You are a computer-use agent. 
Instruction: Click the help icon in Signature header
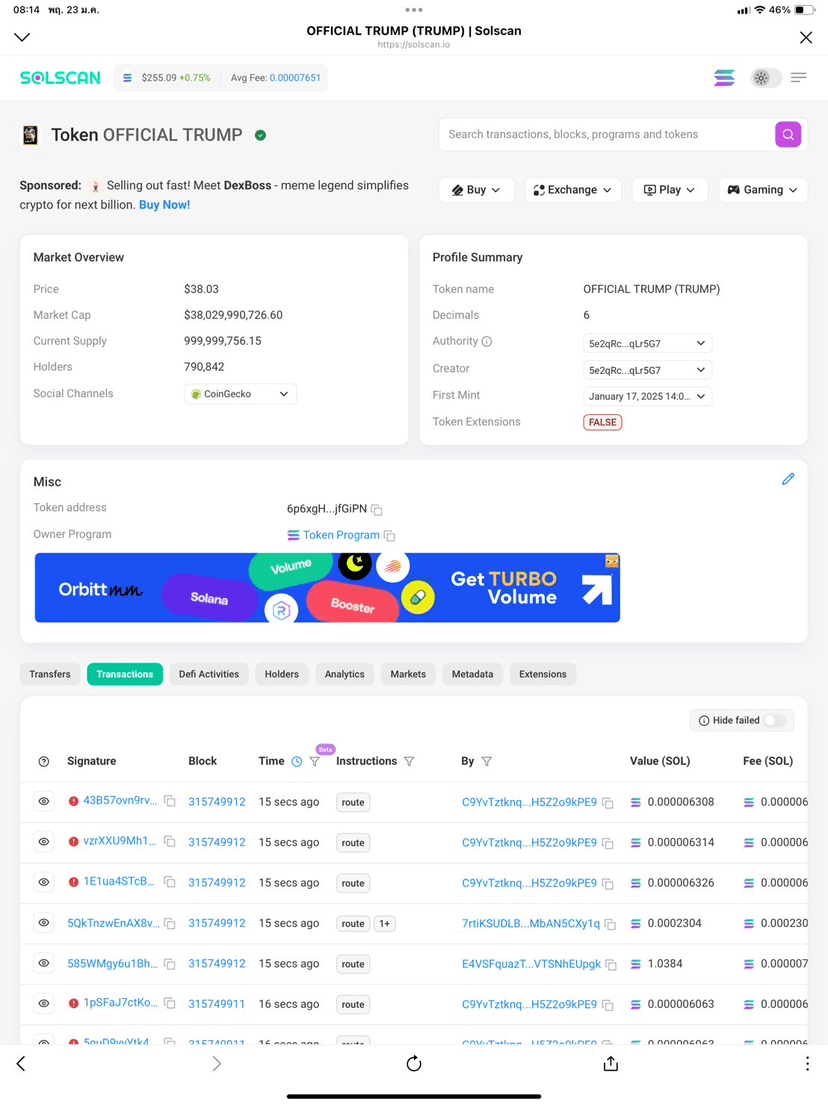(44, 761)
